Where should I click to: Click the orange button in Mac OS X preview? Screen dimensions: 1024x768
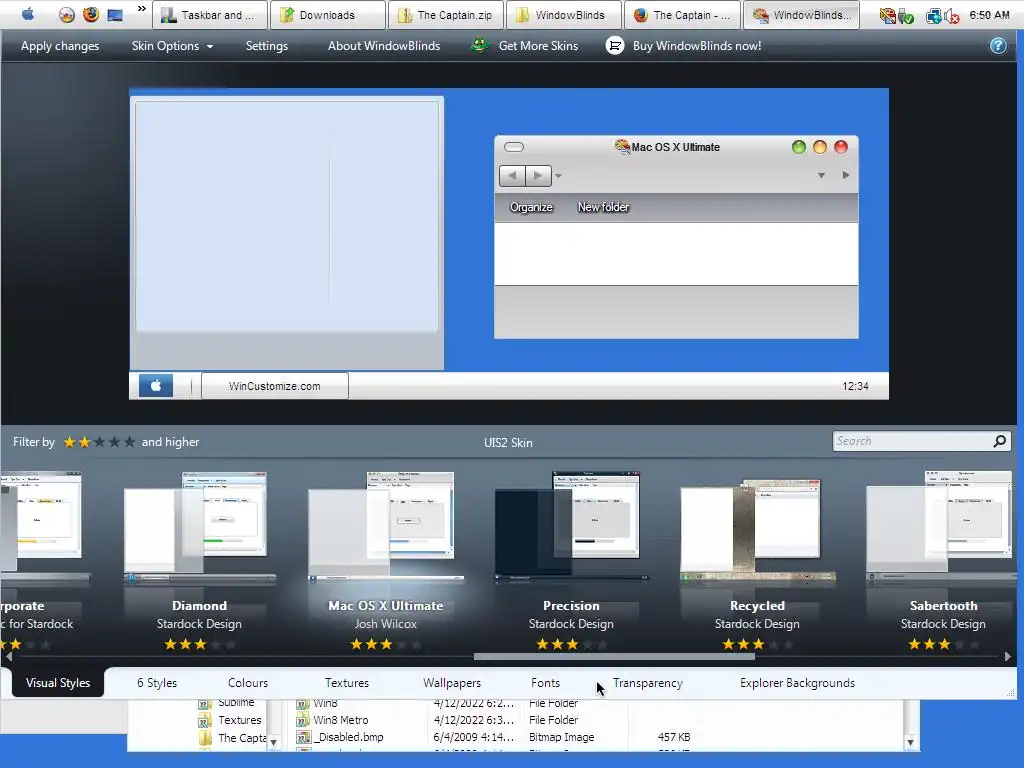pyautogui.click(x=820, y=147)
